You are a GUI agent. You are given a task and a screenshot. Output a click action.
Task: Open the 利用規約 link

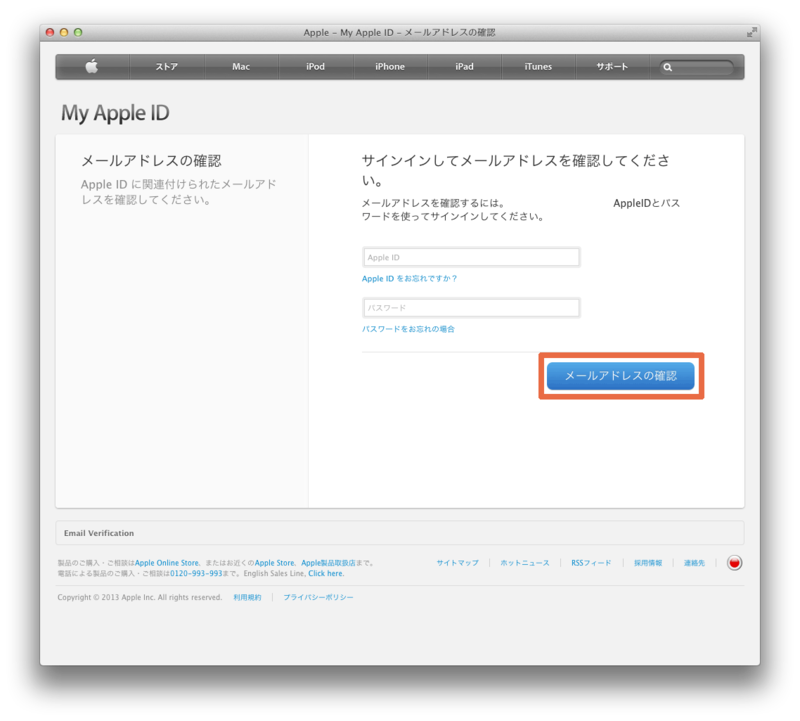click(x=247, y=598)
